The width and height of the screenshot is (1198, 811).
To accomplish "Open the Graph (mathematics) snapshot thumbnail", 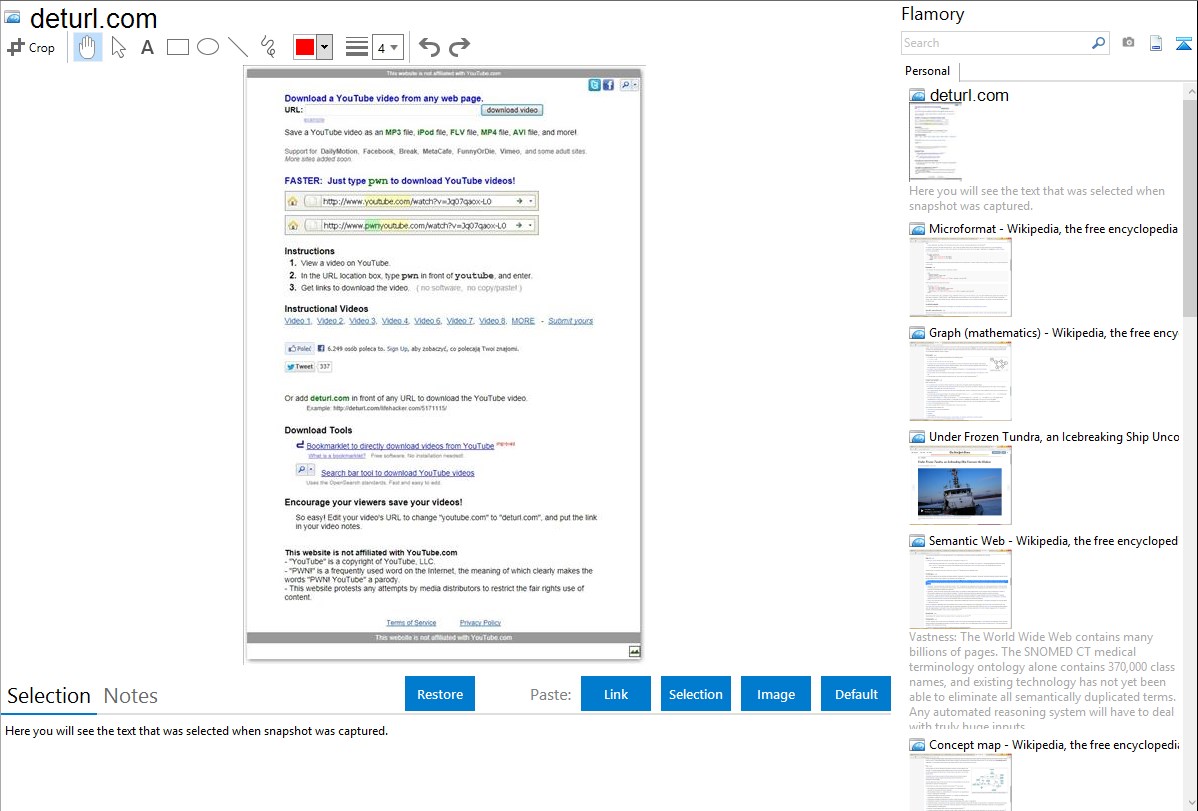I will tap(960, 381).
